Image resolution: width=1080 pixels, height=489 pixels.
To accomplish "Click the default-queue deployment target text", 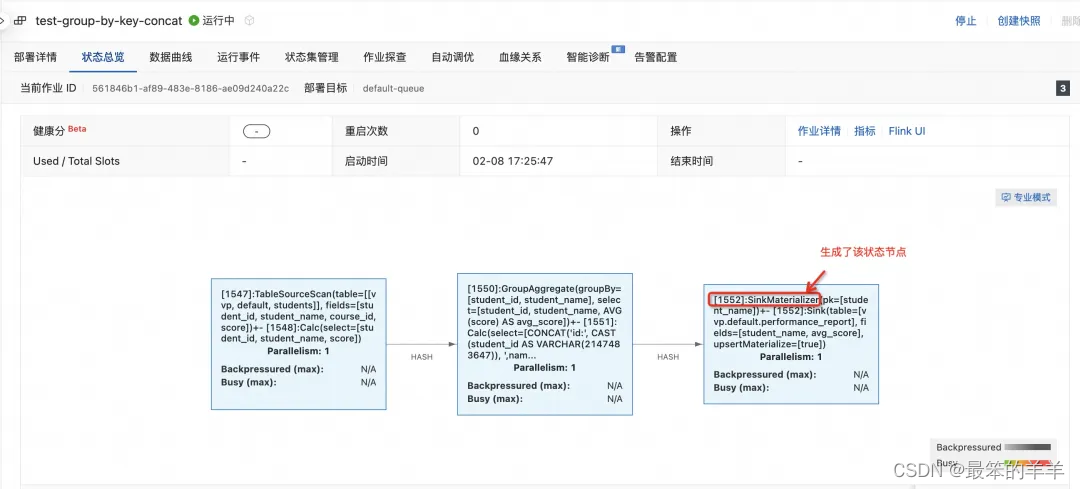I will tap(393, 89).
